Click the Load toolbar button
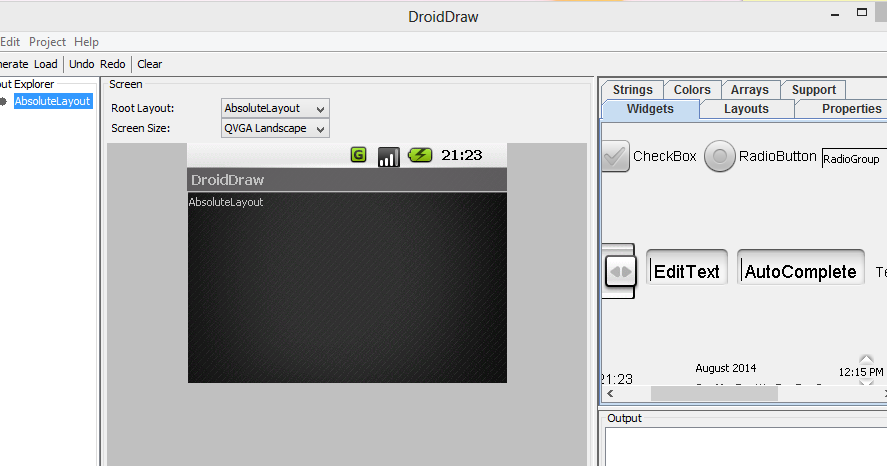This screenshot has width=887, height=466. click(x=46, y=64)
